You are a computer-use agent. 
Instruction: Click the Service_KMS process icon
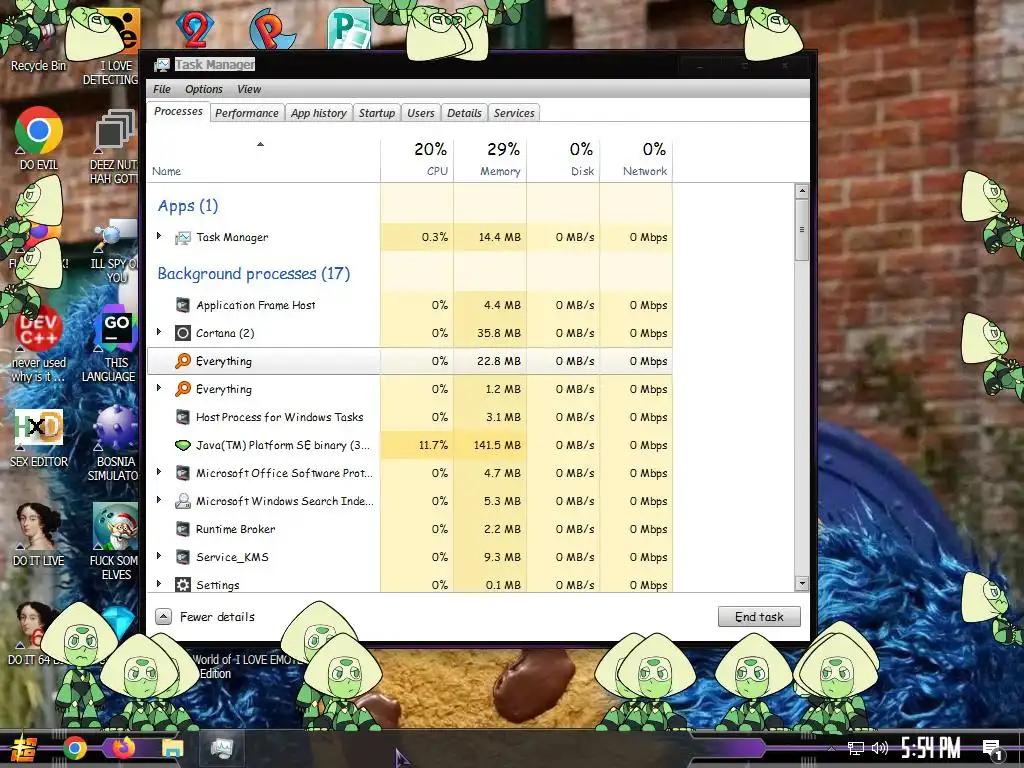(x=183, y=558)
